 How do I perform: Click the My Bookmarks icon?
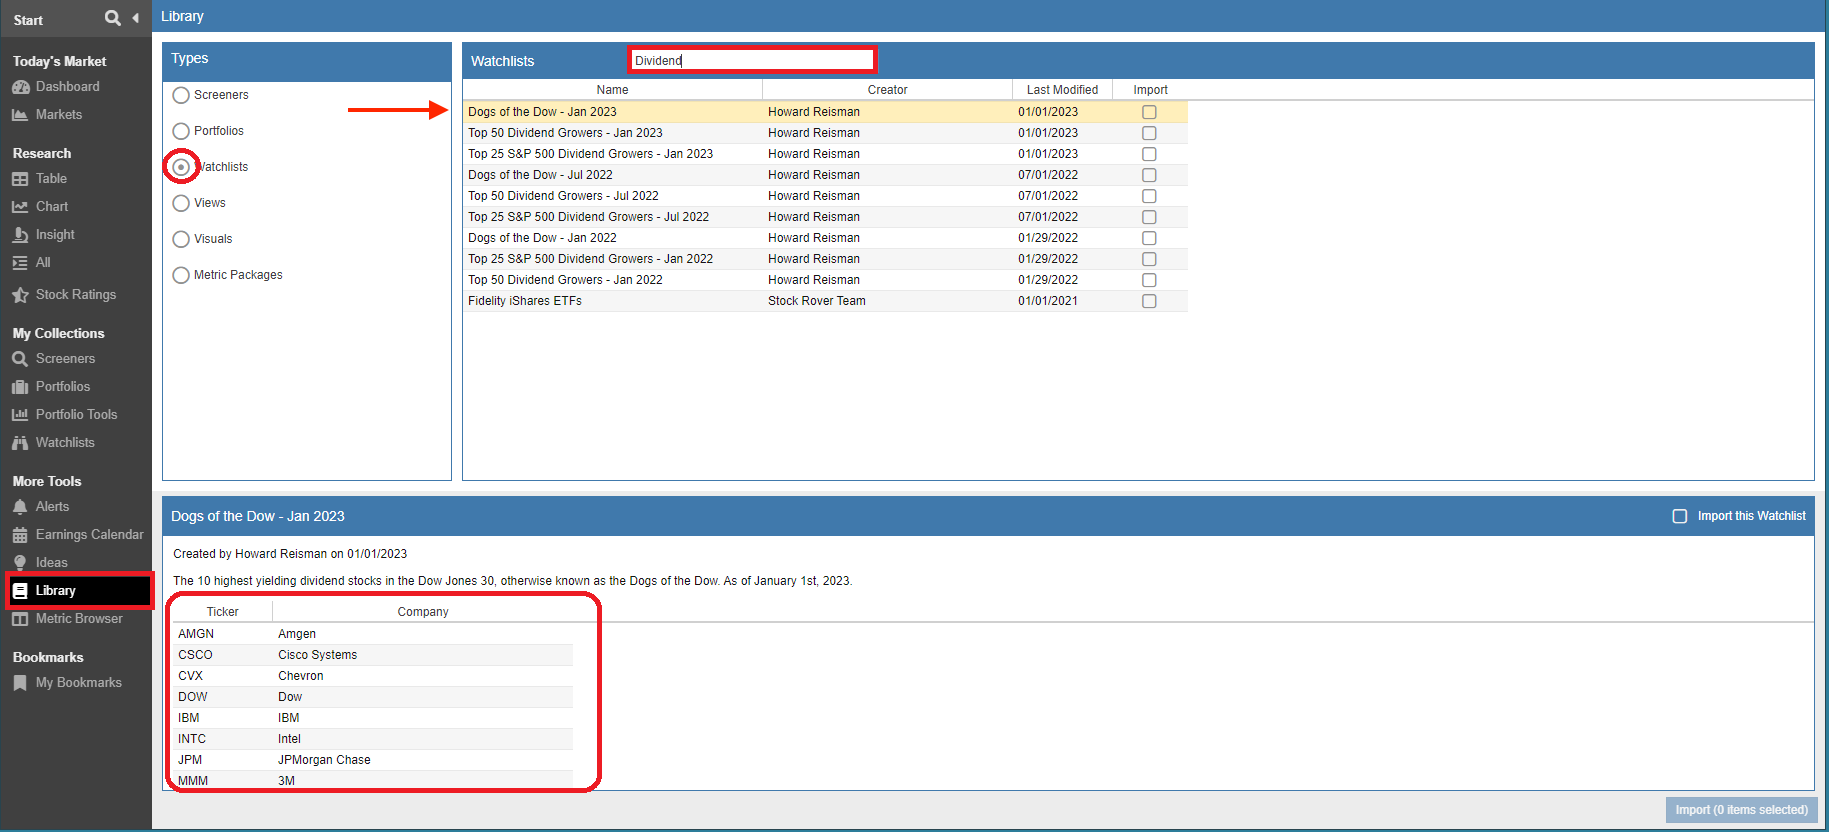[x=20, y=683]
